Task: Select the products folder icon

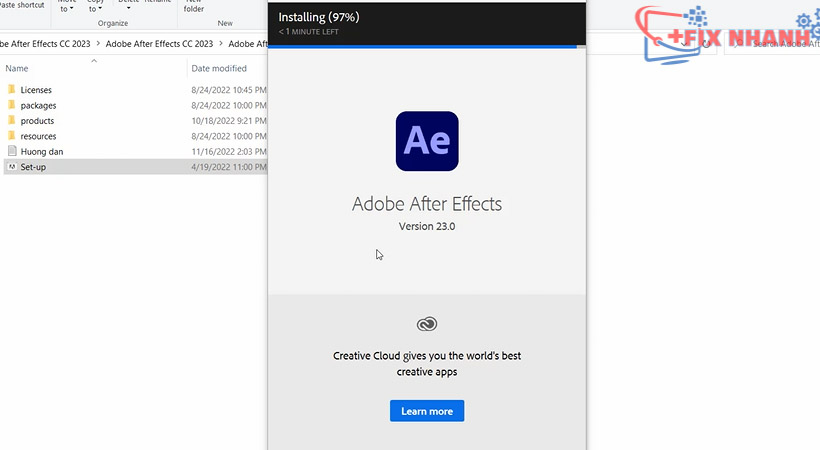Action: (12, 120)
